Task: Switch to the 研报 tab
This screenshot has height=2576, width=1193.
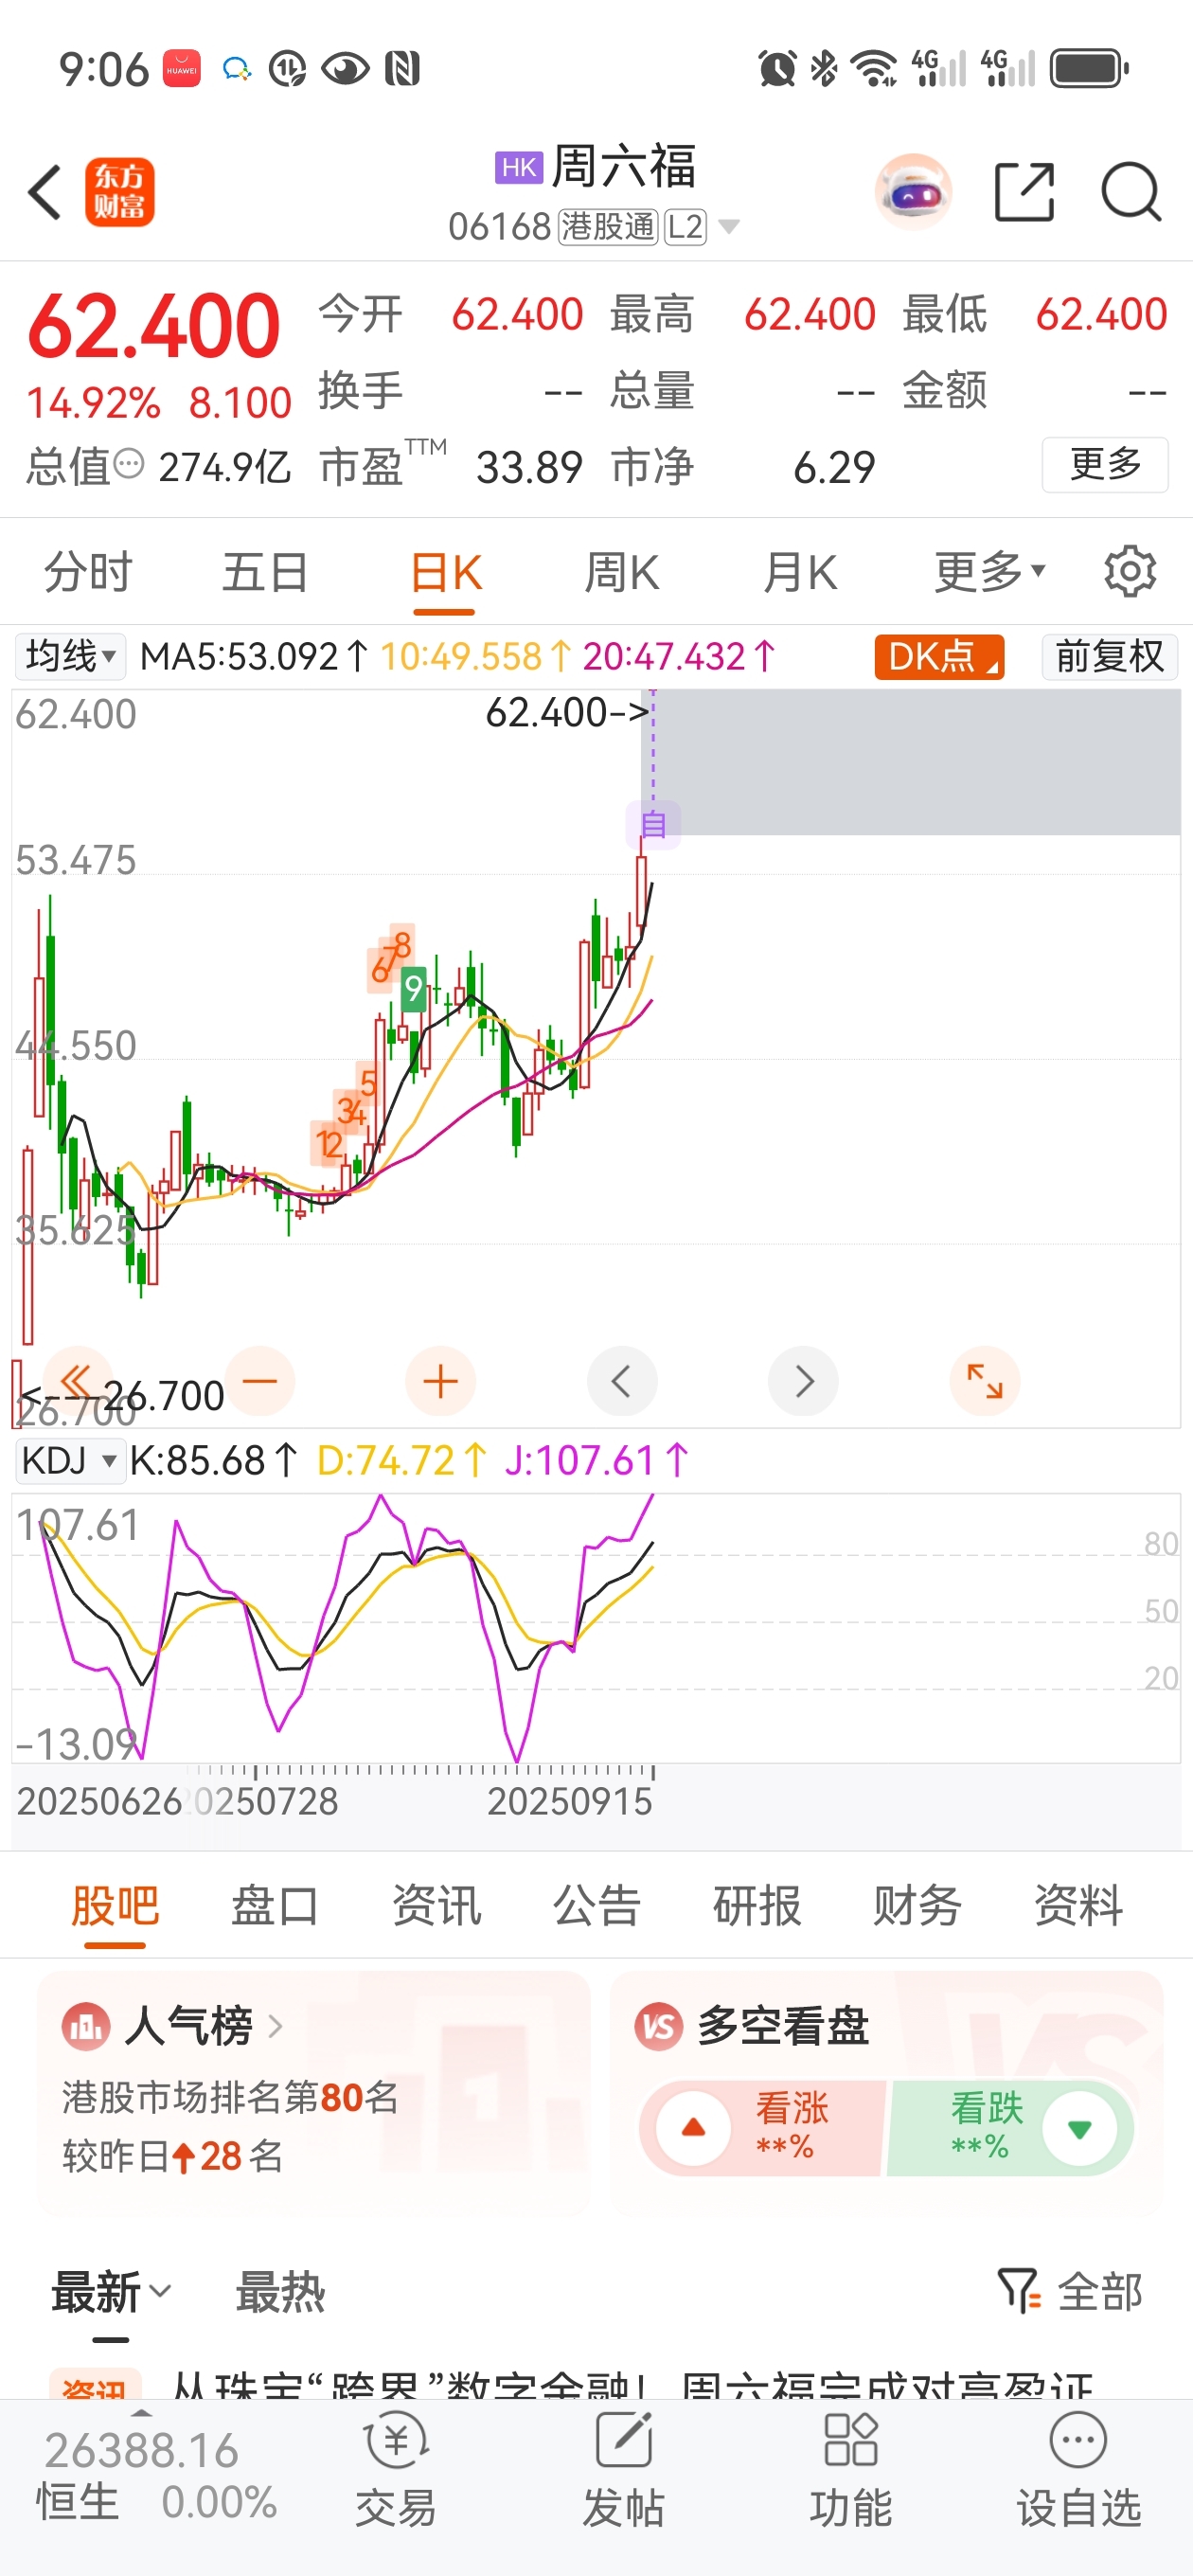Action: 757,1906
